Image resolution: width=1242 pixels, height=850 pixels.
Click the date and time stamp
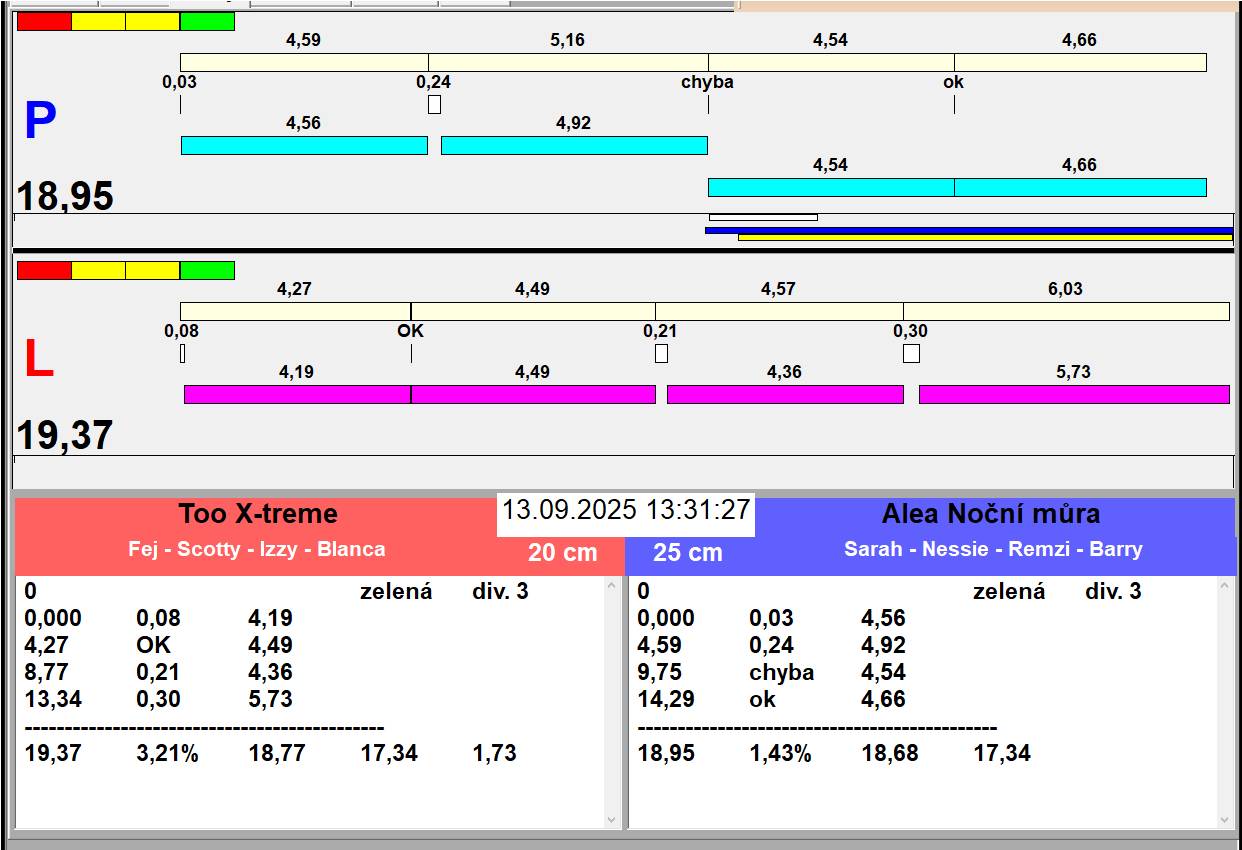[625, 510]
